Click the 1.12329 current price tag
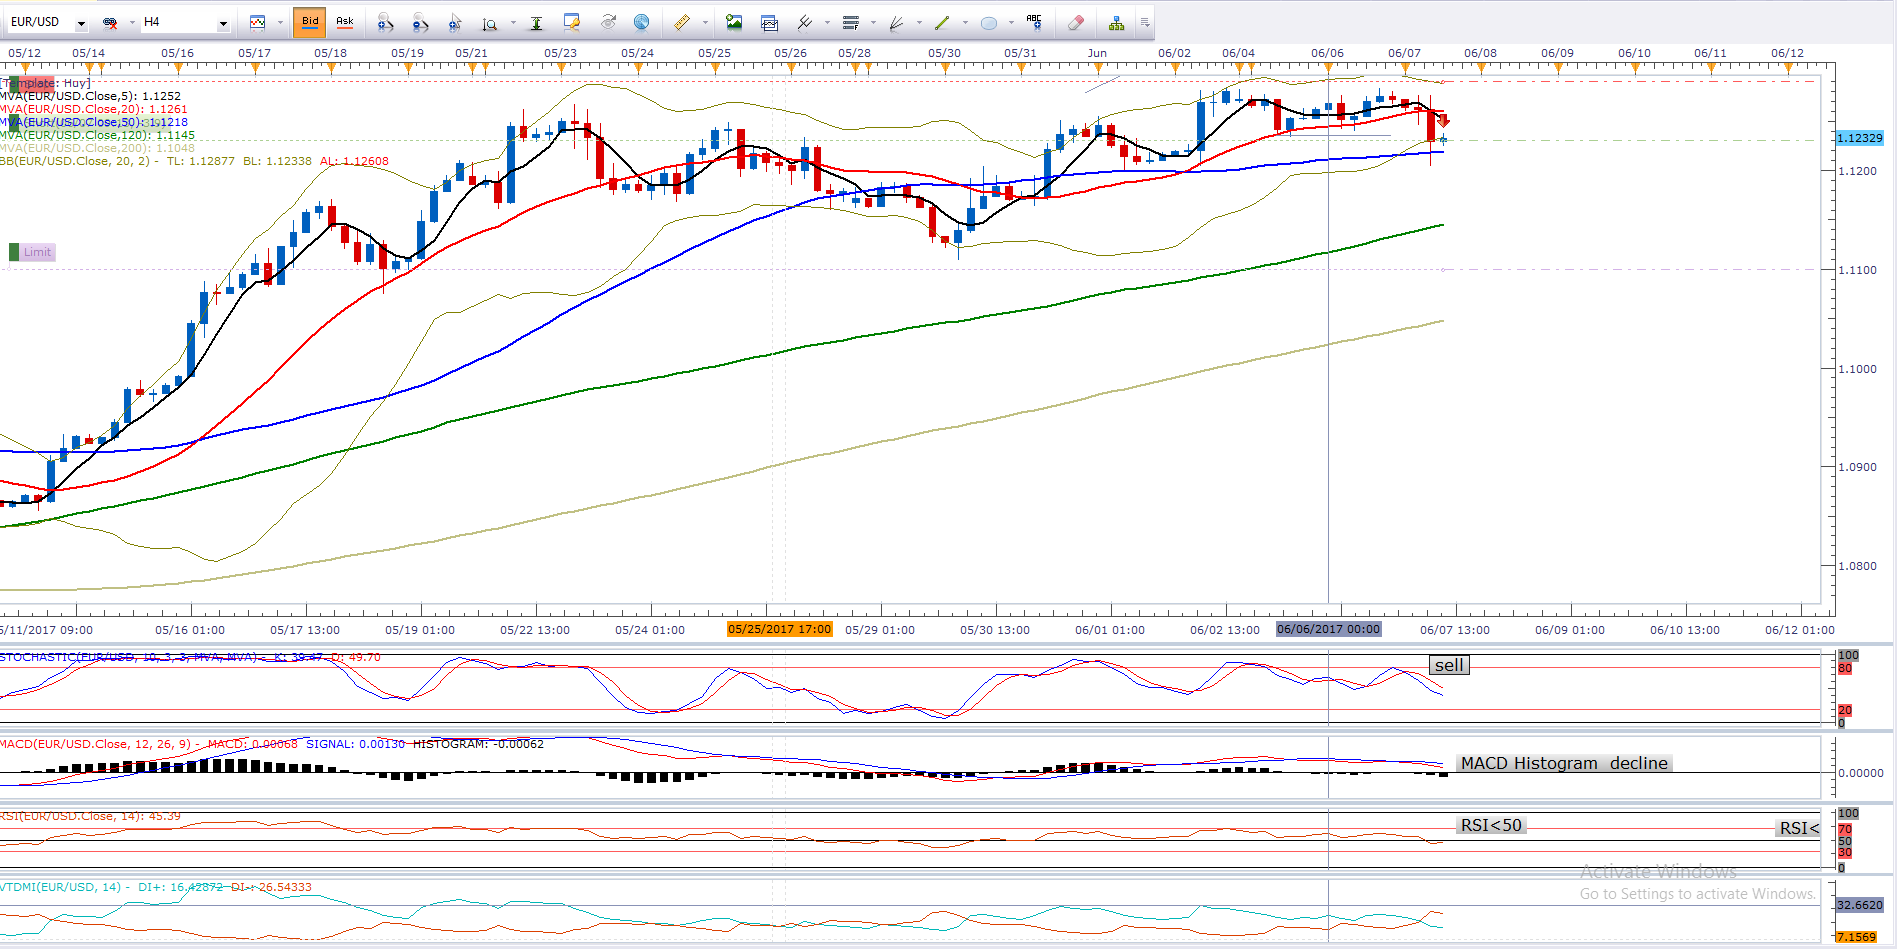This screenshot has width=1897, height=949. click(1859, 138)
